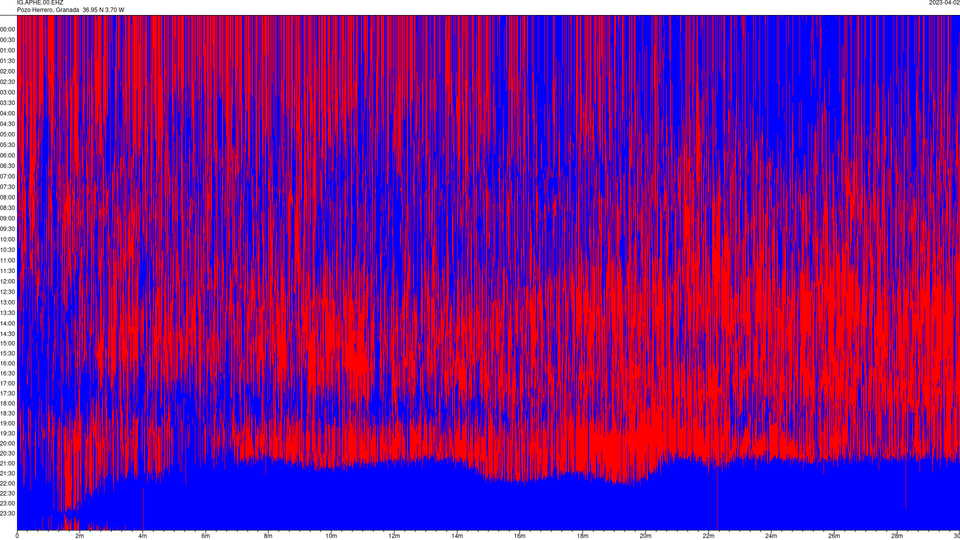Select the 20:30 time row label
960x540 pixels.
7,453
